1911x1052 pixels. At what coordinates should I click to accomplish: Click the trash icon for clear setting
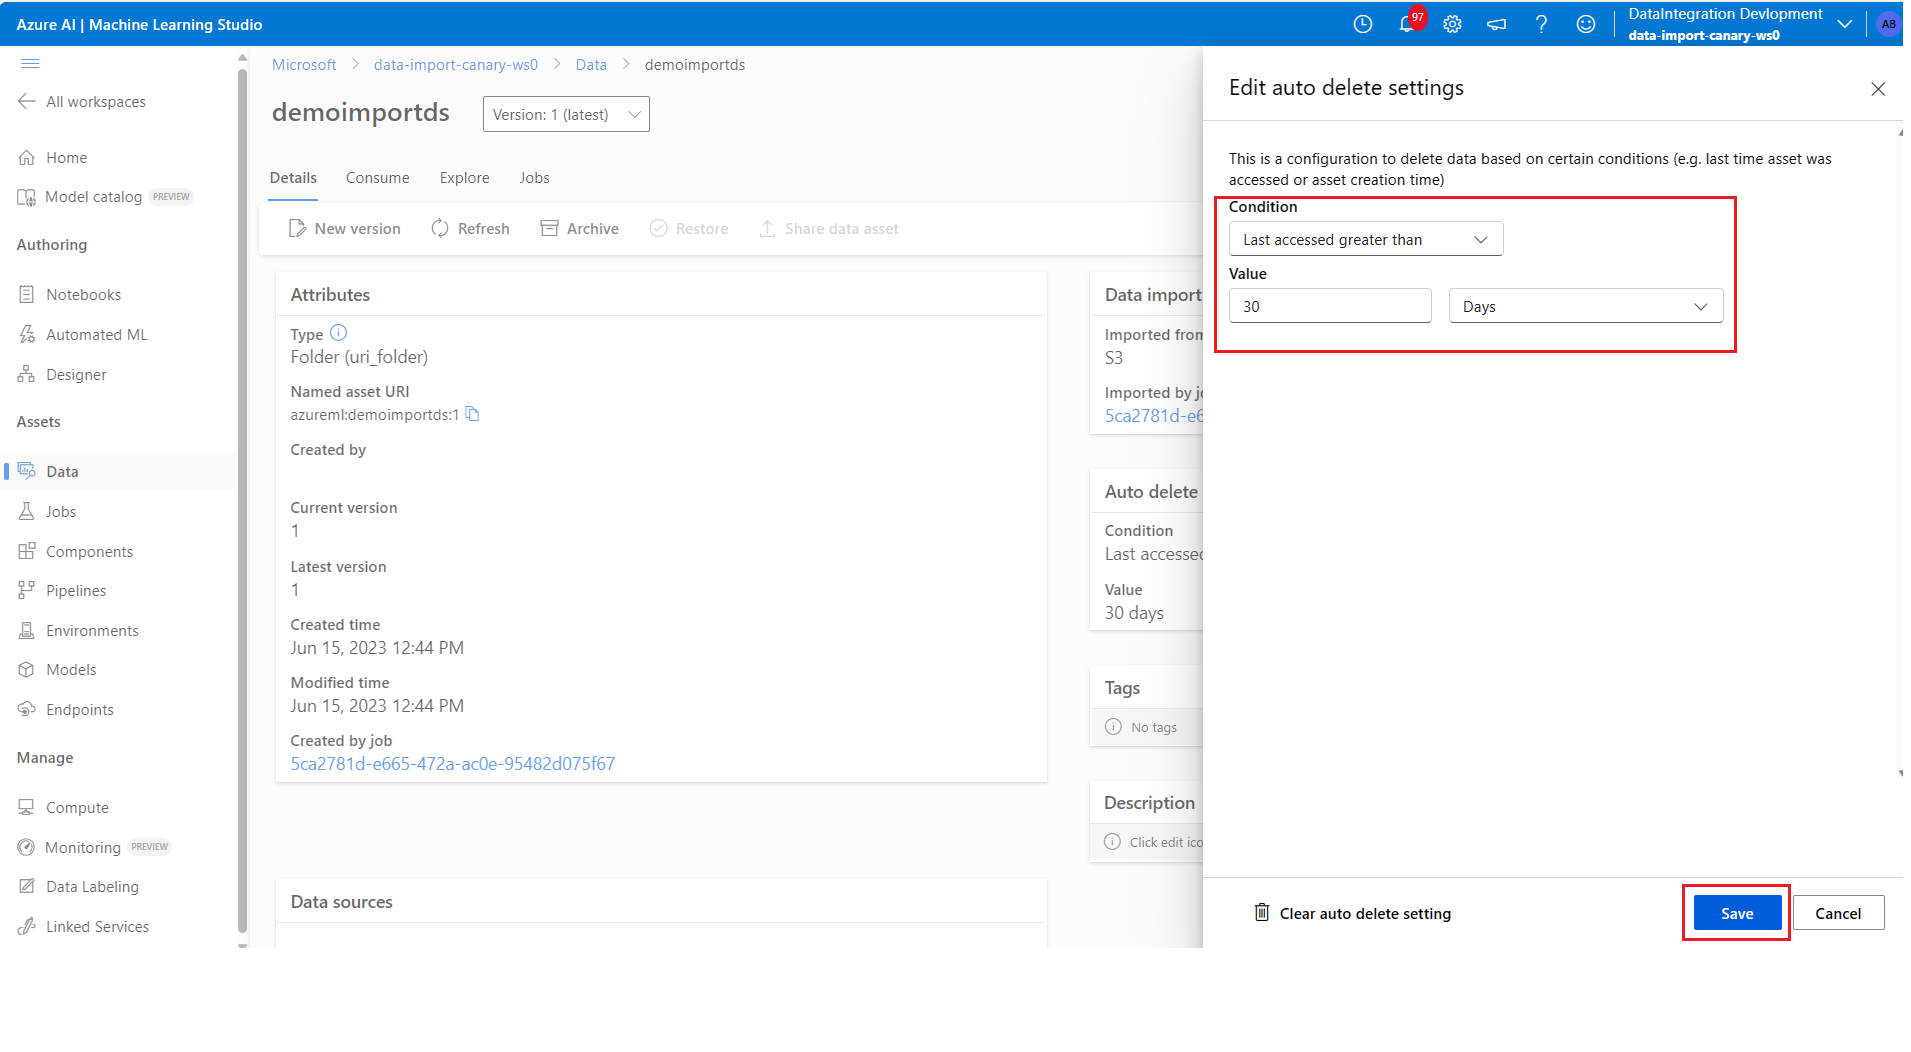1262,912
